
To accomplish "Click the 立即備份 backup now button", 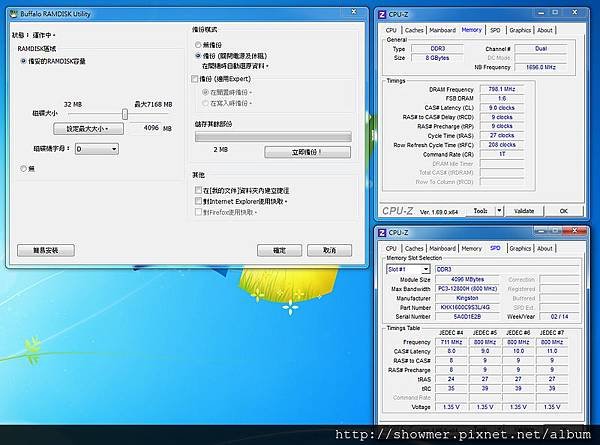I will pos(307,152).
